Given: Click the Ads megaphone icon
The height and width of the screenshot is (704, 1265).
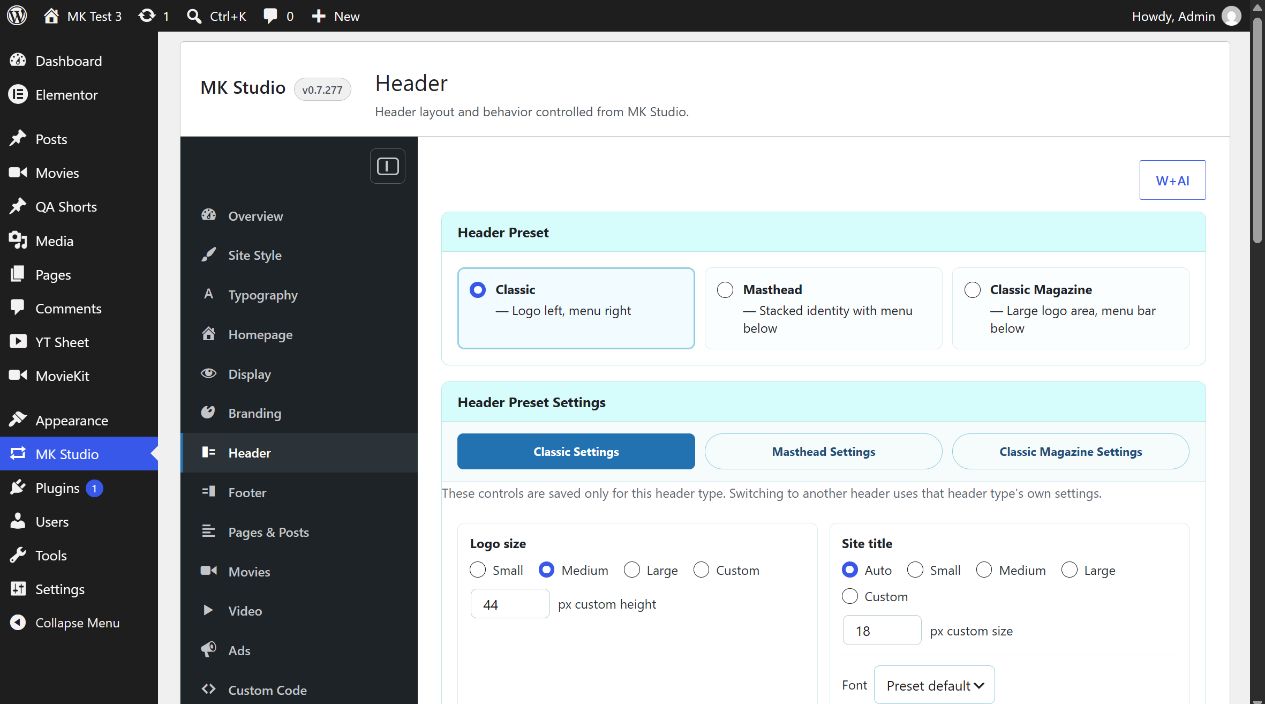Looking at the screenshot, I should 209,650.
